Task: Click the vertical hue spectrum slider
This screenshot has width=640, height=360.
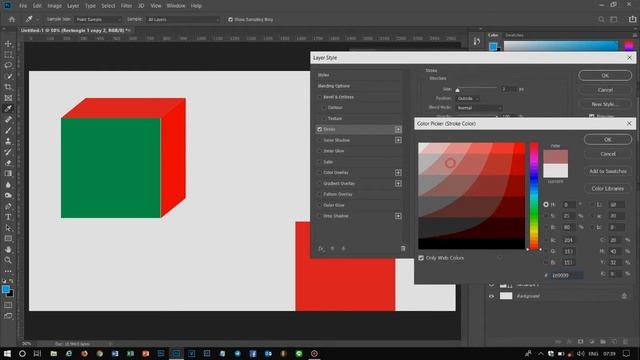Action: coord(534,196)
